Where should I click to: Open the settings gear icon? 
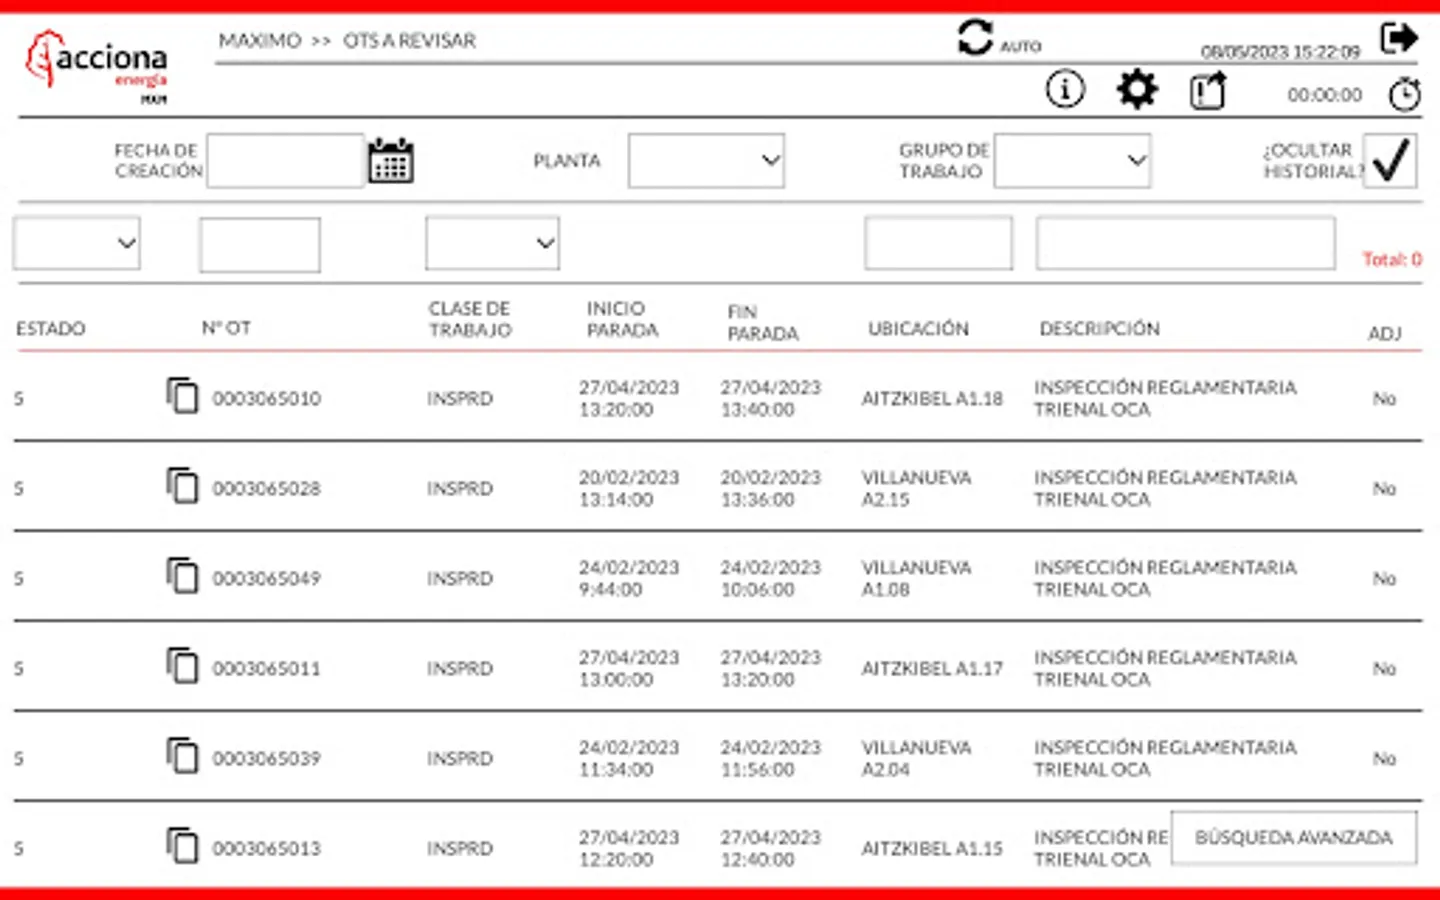coord(1137,90)
